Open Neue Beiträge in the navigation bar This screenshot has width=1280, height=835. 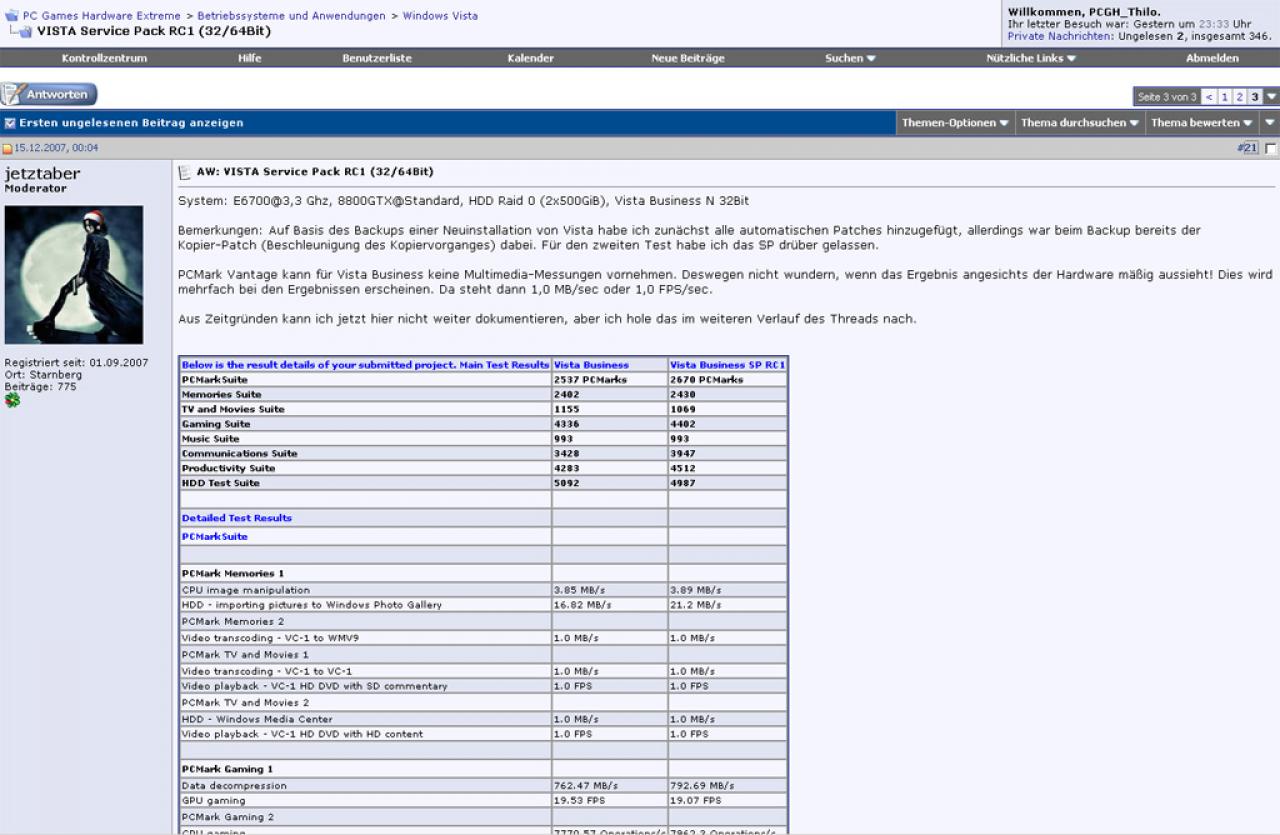coord(688,58)
